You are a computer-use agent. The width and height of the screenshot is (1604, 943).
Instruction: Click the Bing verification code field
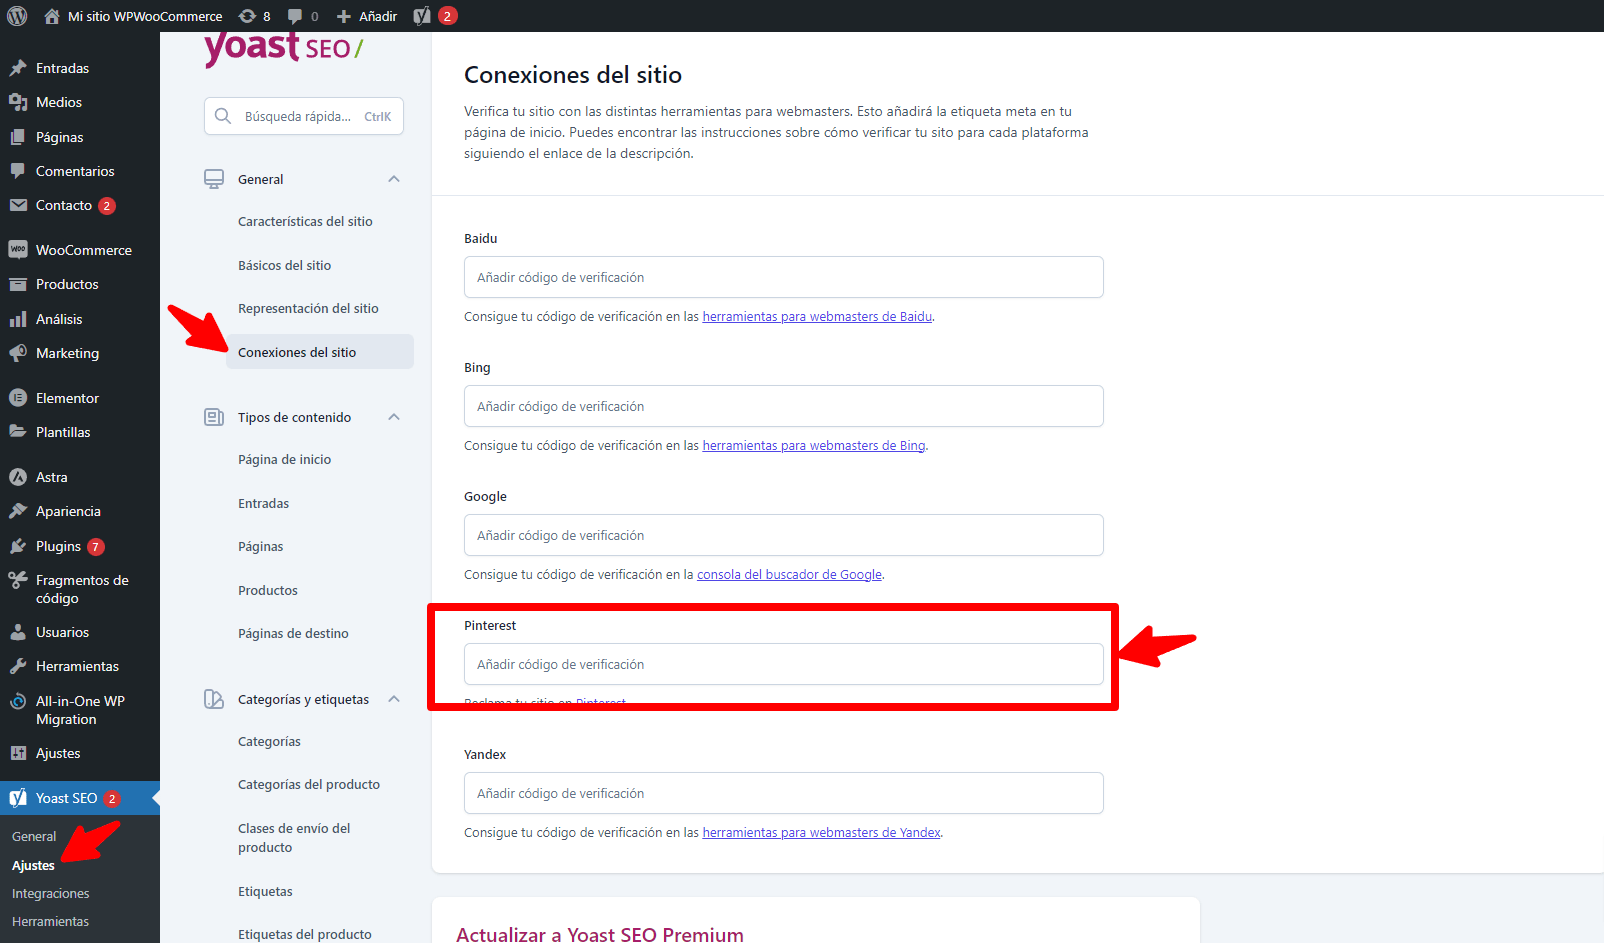784,406
